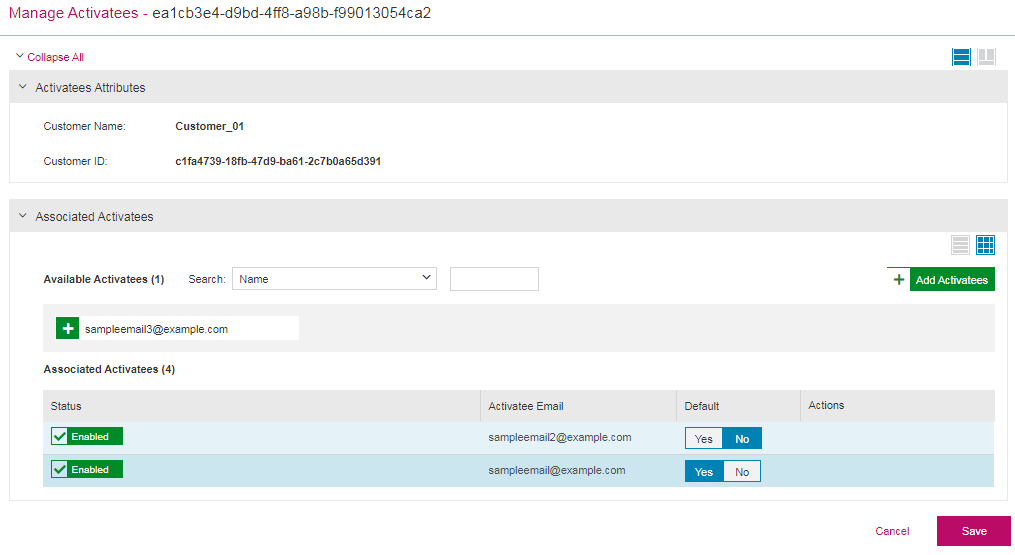Click the checkmark icon for sampleemail2@example.com

point(60,437)
